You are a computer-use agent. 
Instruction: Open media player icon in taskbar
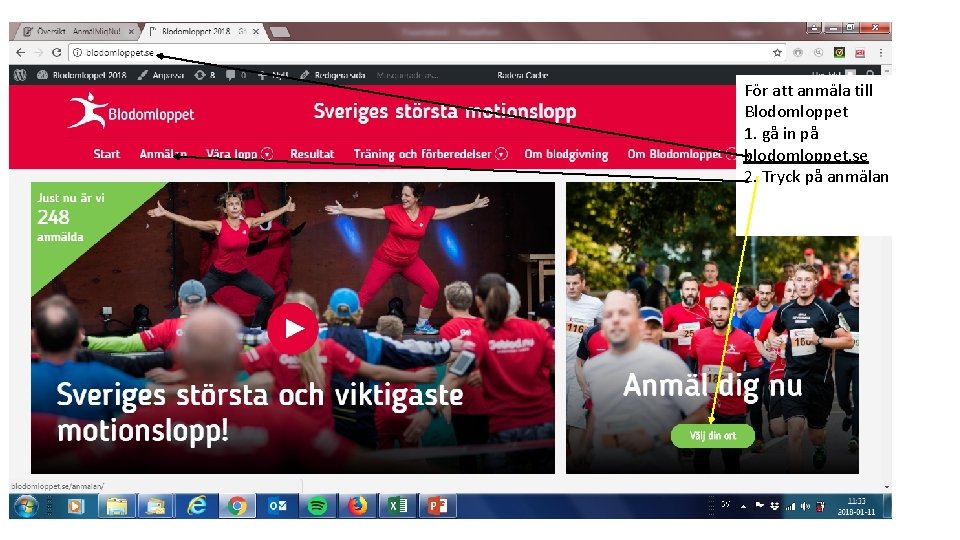pyautogui.click(x=76, y=506)
